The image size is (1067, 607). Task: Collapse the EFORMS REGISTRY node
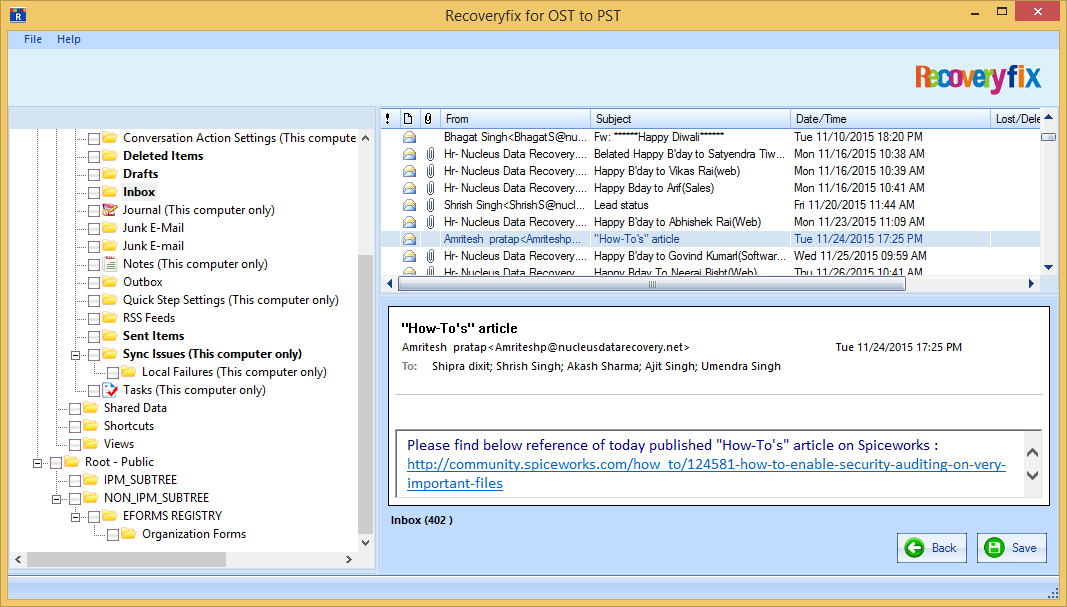tap(76, 516)
